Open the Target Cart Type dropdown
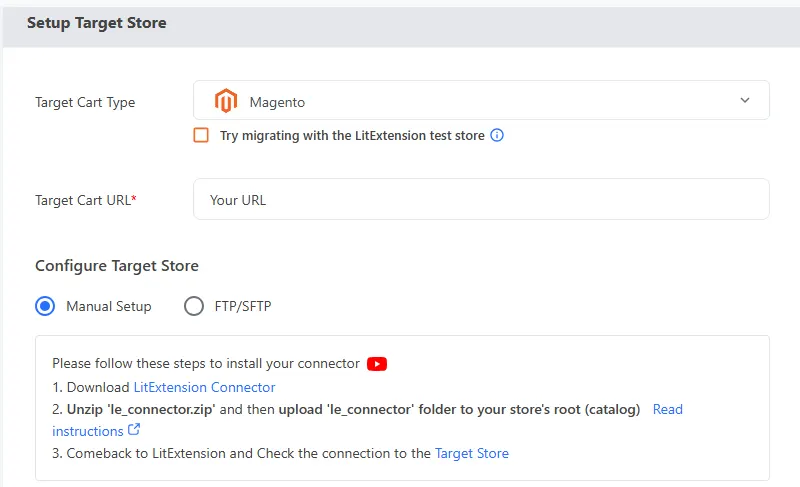This screenshot has height=487, width=800. (x=481, y=100)
